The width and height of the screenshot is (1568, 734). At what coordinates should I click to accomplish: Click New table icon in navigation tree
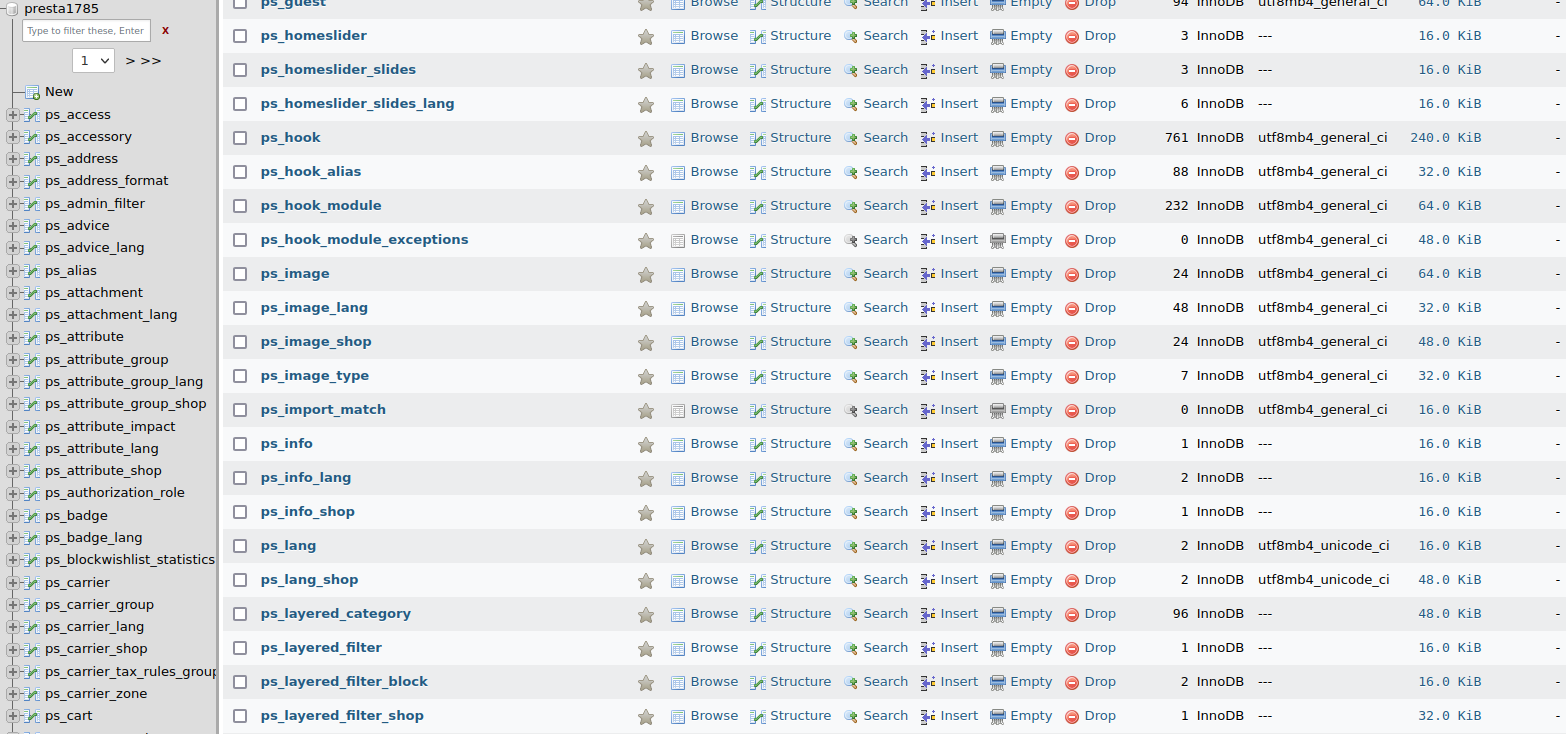[32, 92]
